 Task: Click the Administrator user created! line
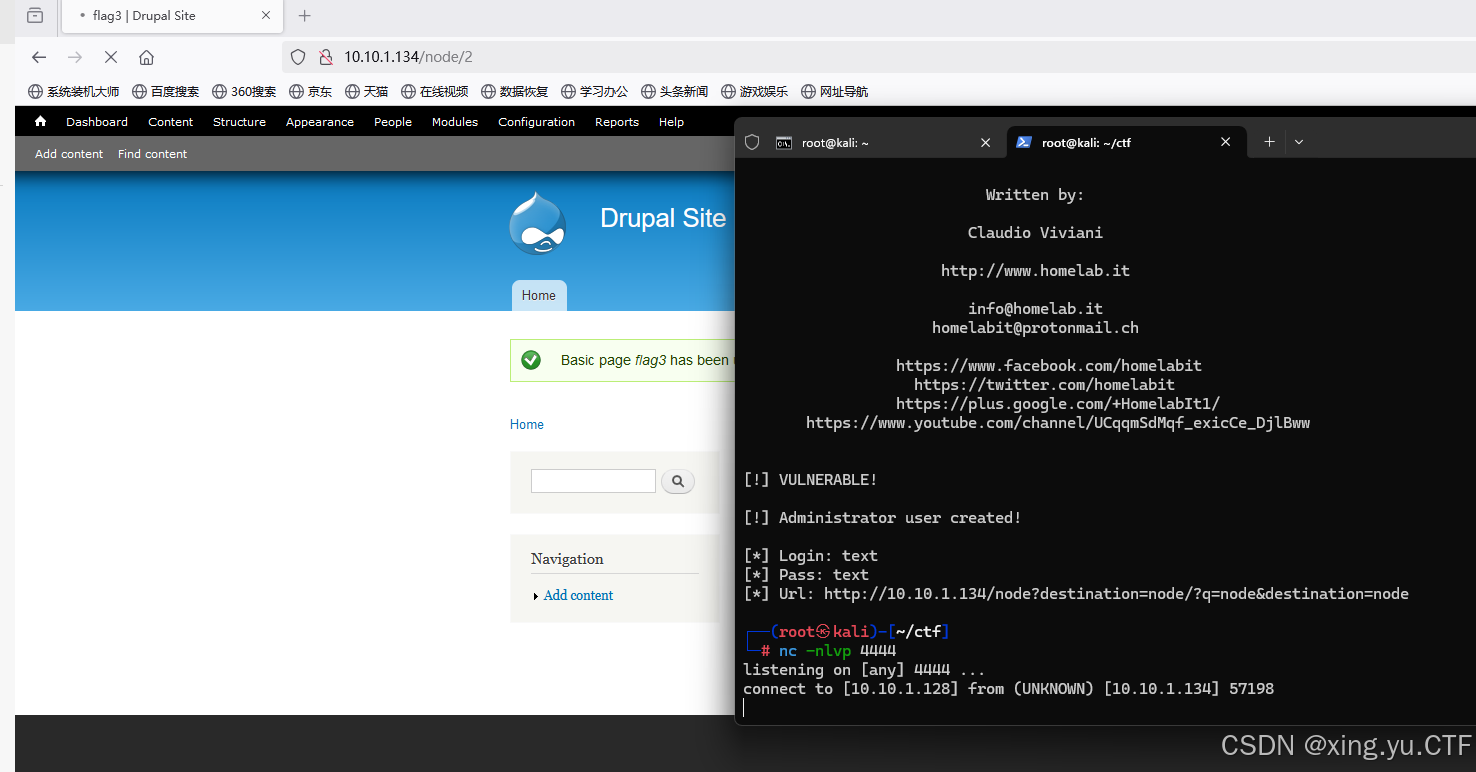[883, 518]
